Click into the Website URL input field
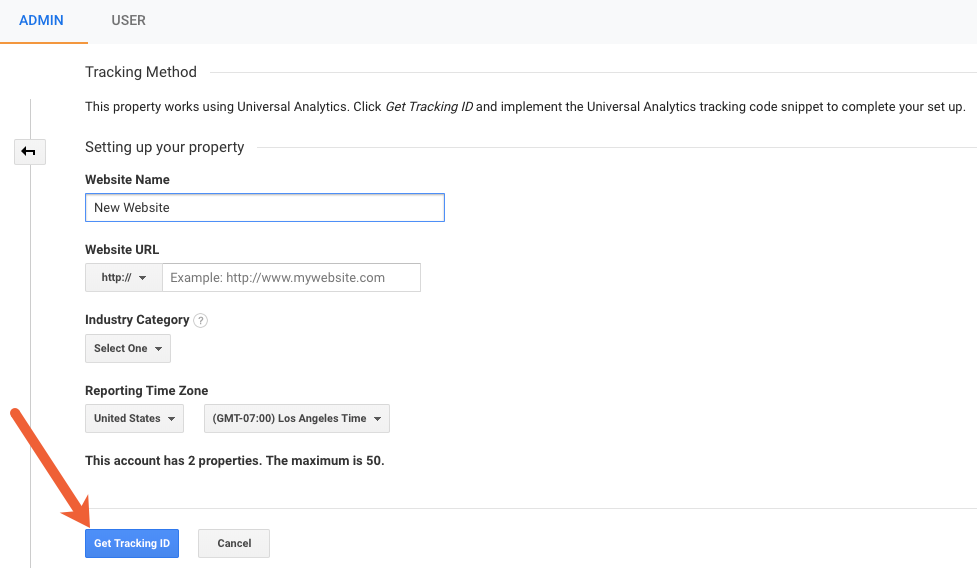This screenshot has height=568, width=977. [x=291, y=278]
